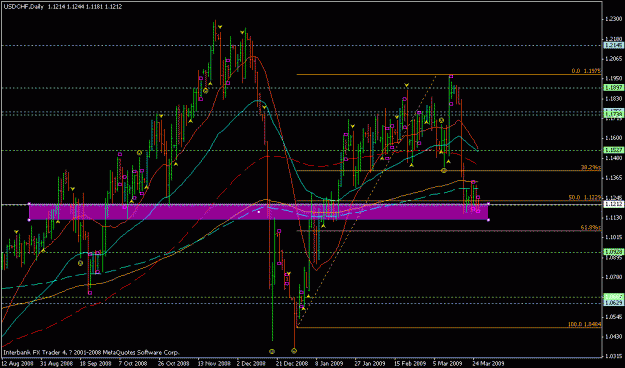The width and height of the screenshot is (625, 368).
Task: Click the 8 Jan 2009 date label
Action: pyautogui.click(x=329, y=364)
